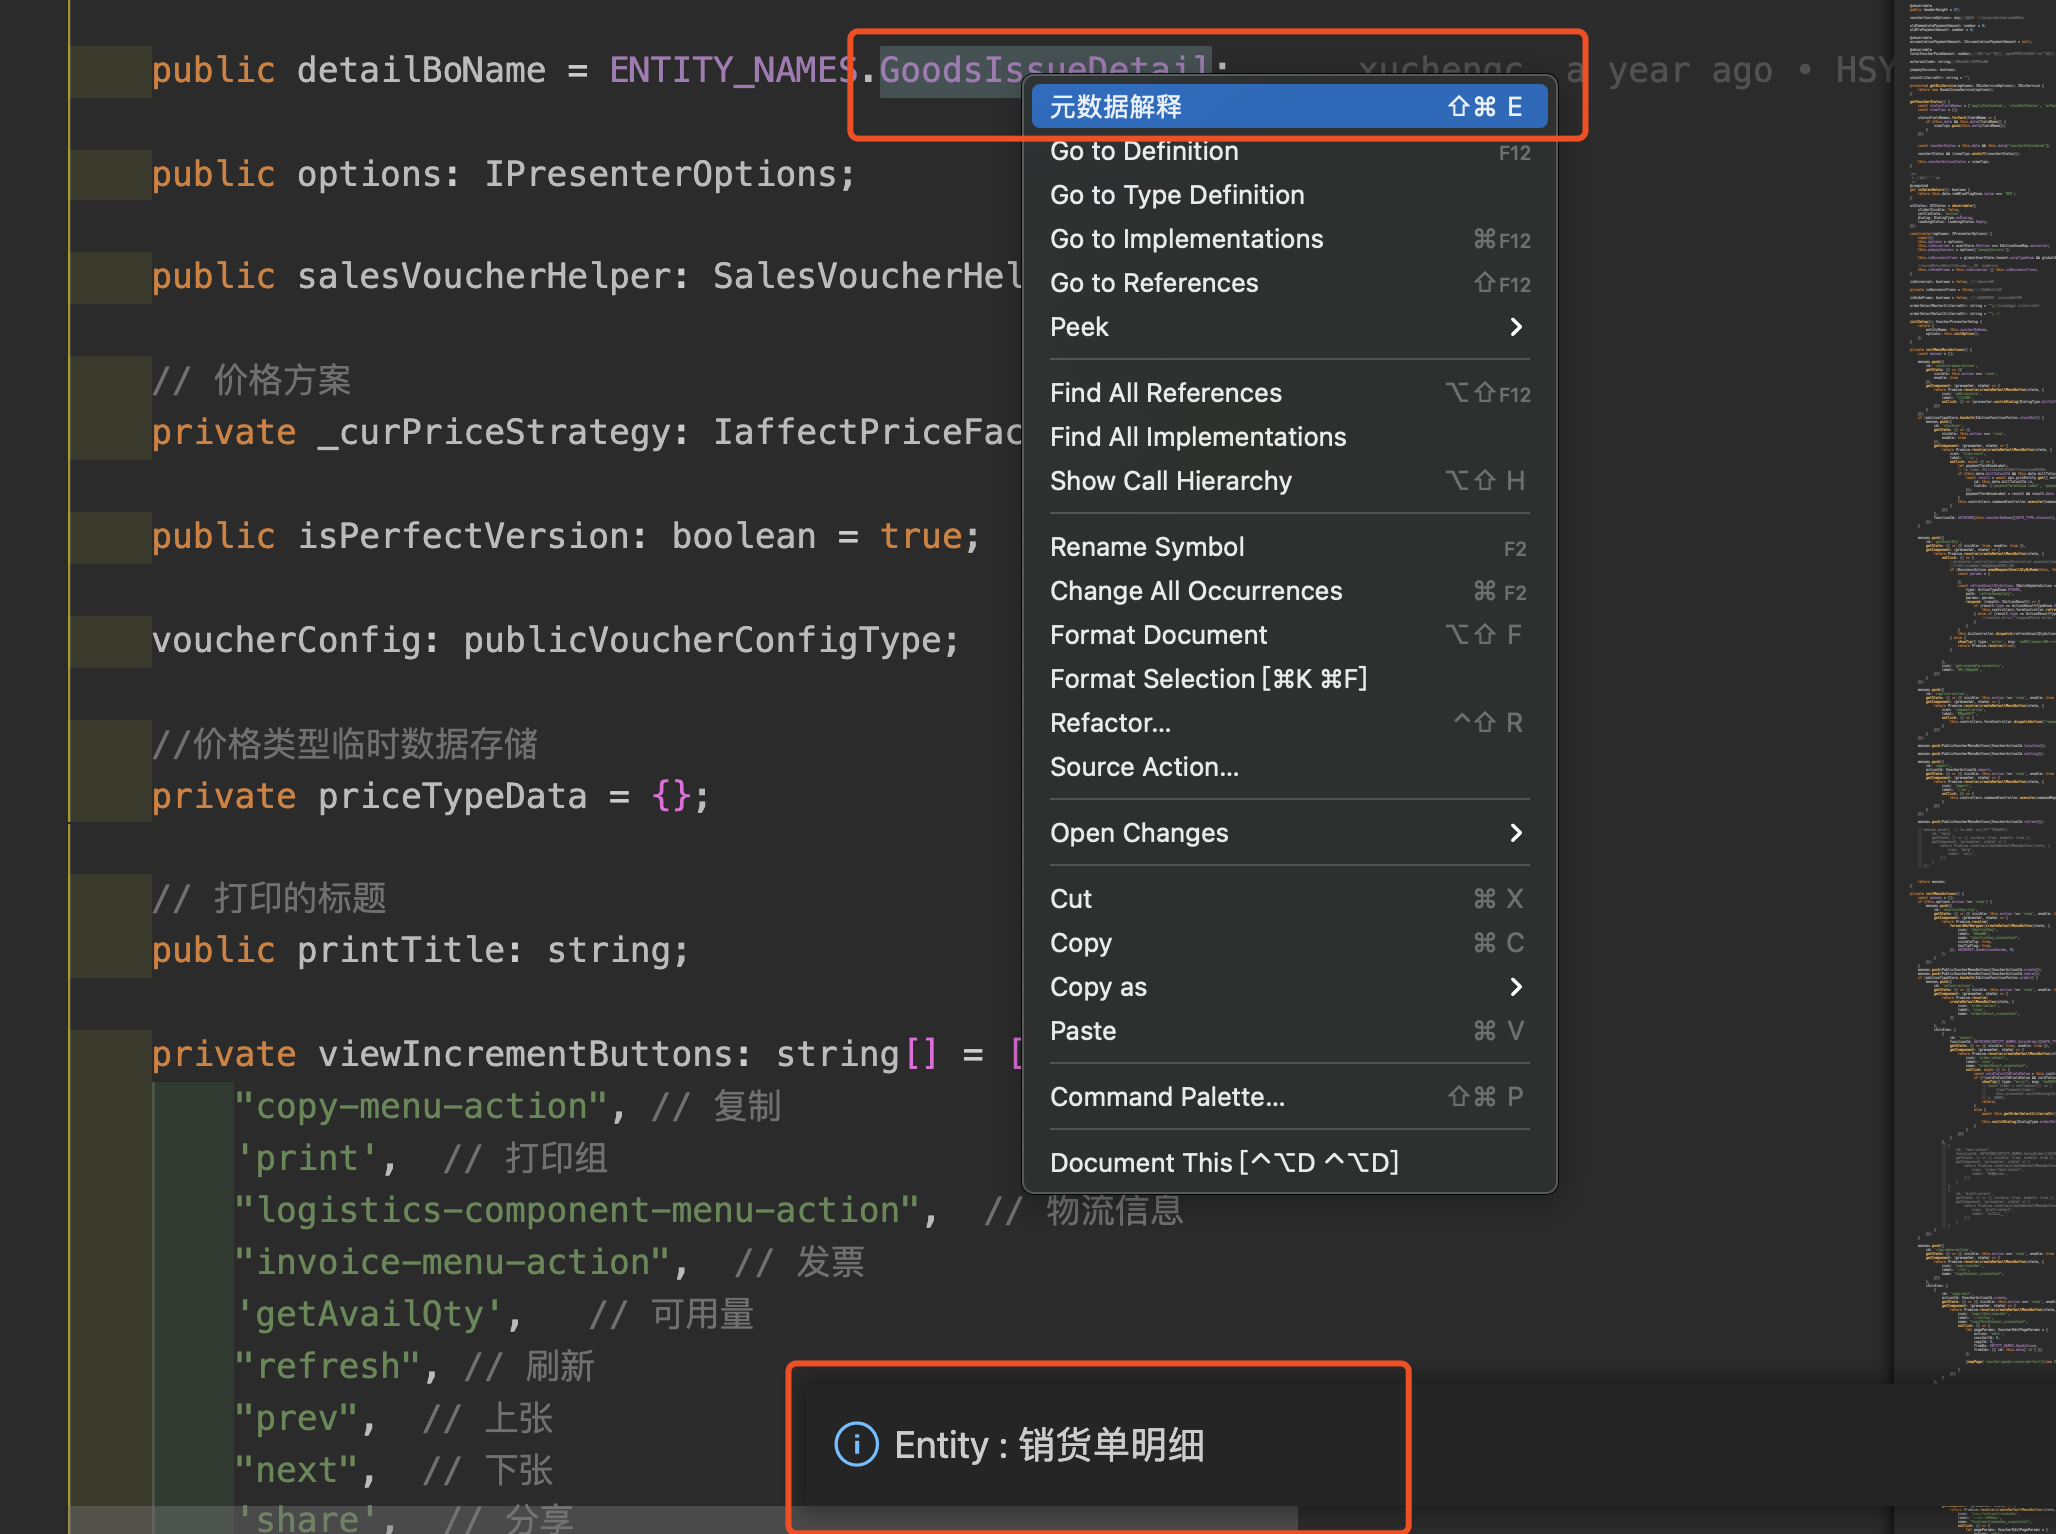
Task: Click the detailBoName property name
Action: 421,70
